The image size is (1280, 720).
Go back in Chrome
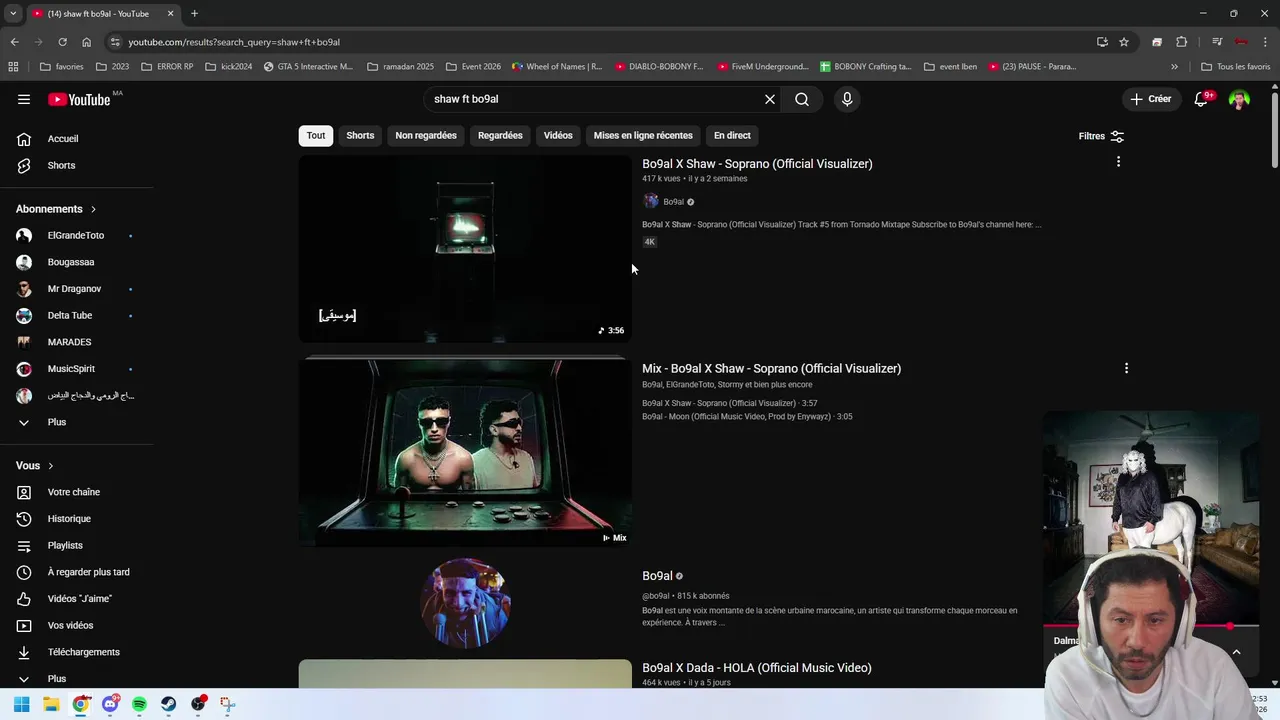[14, 42]
